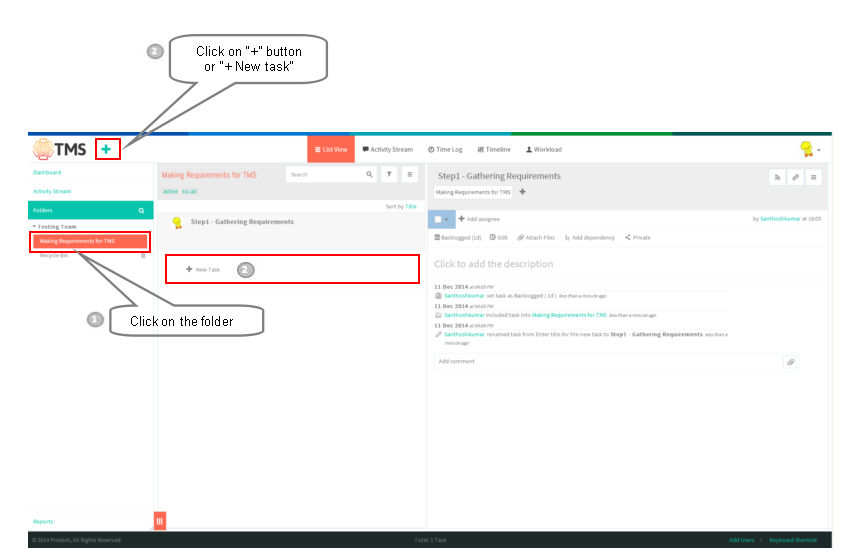
Task: Click the TMS logo
Action: point(59,149)
